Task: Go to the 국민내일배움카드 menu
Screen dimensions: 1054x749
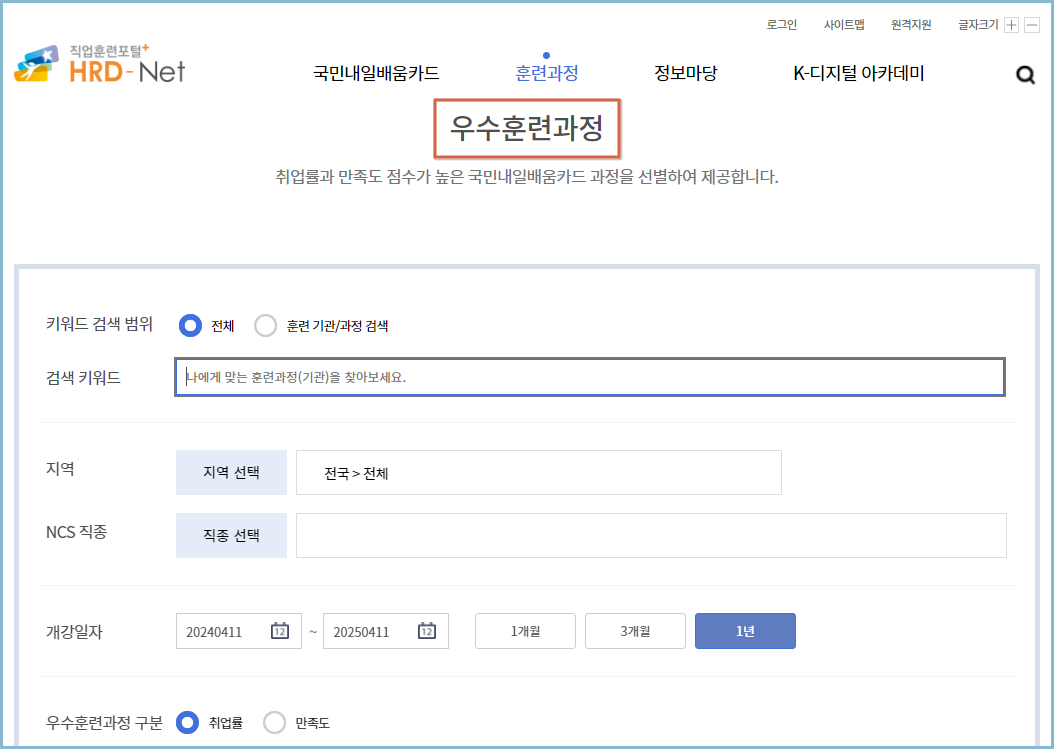Action: 376,73
